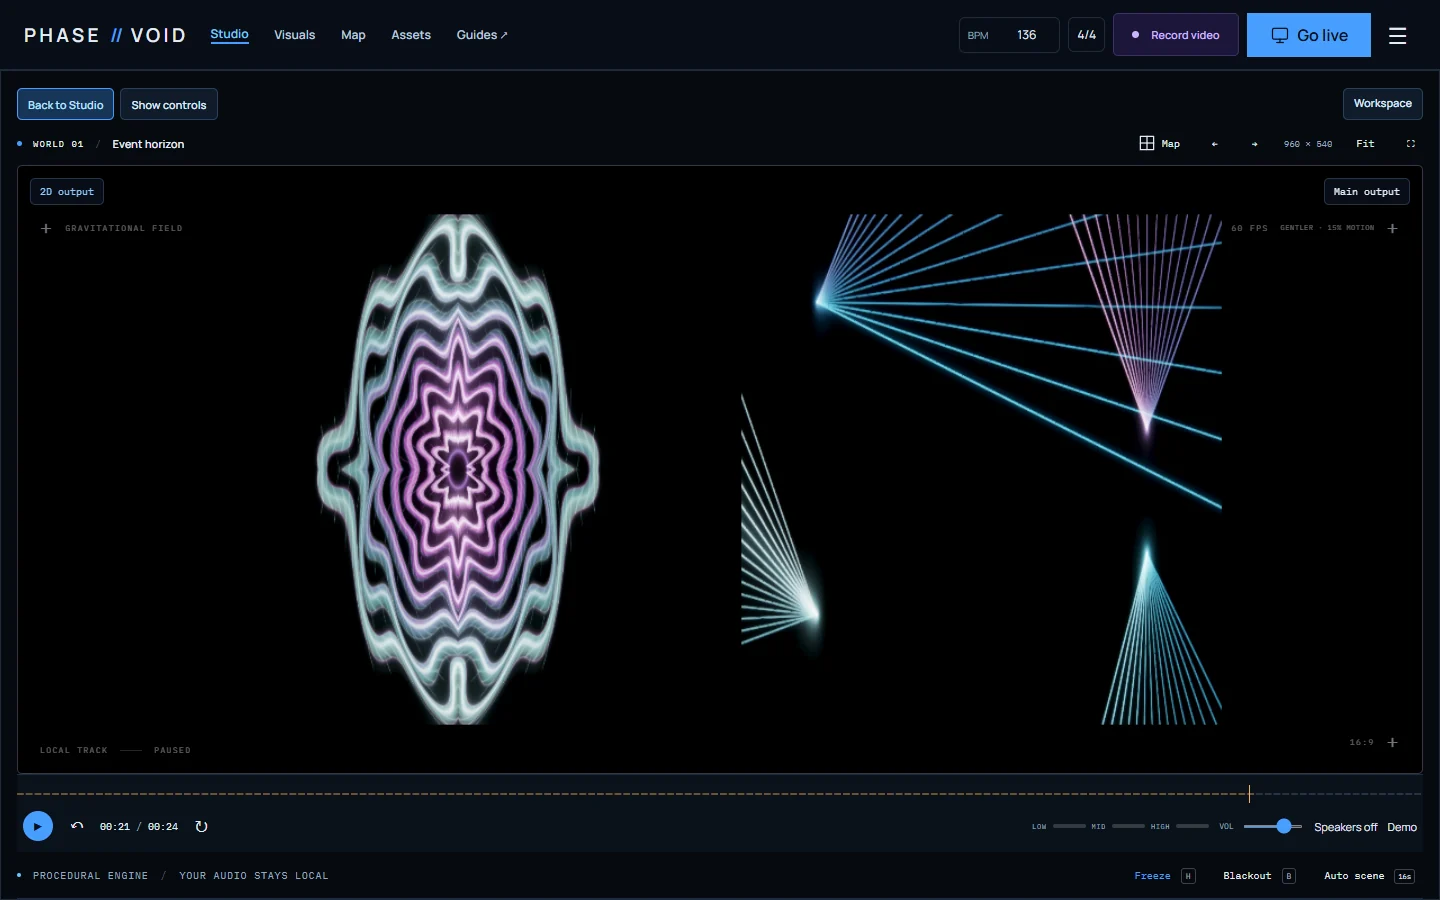Switch to the Visuals tab
Image resolution: width=1440 pixels, height=900 pixels.
(x=294, y=35)
